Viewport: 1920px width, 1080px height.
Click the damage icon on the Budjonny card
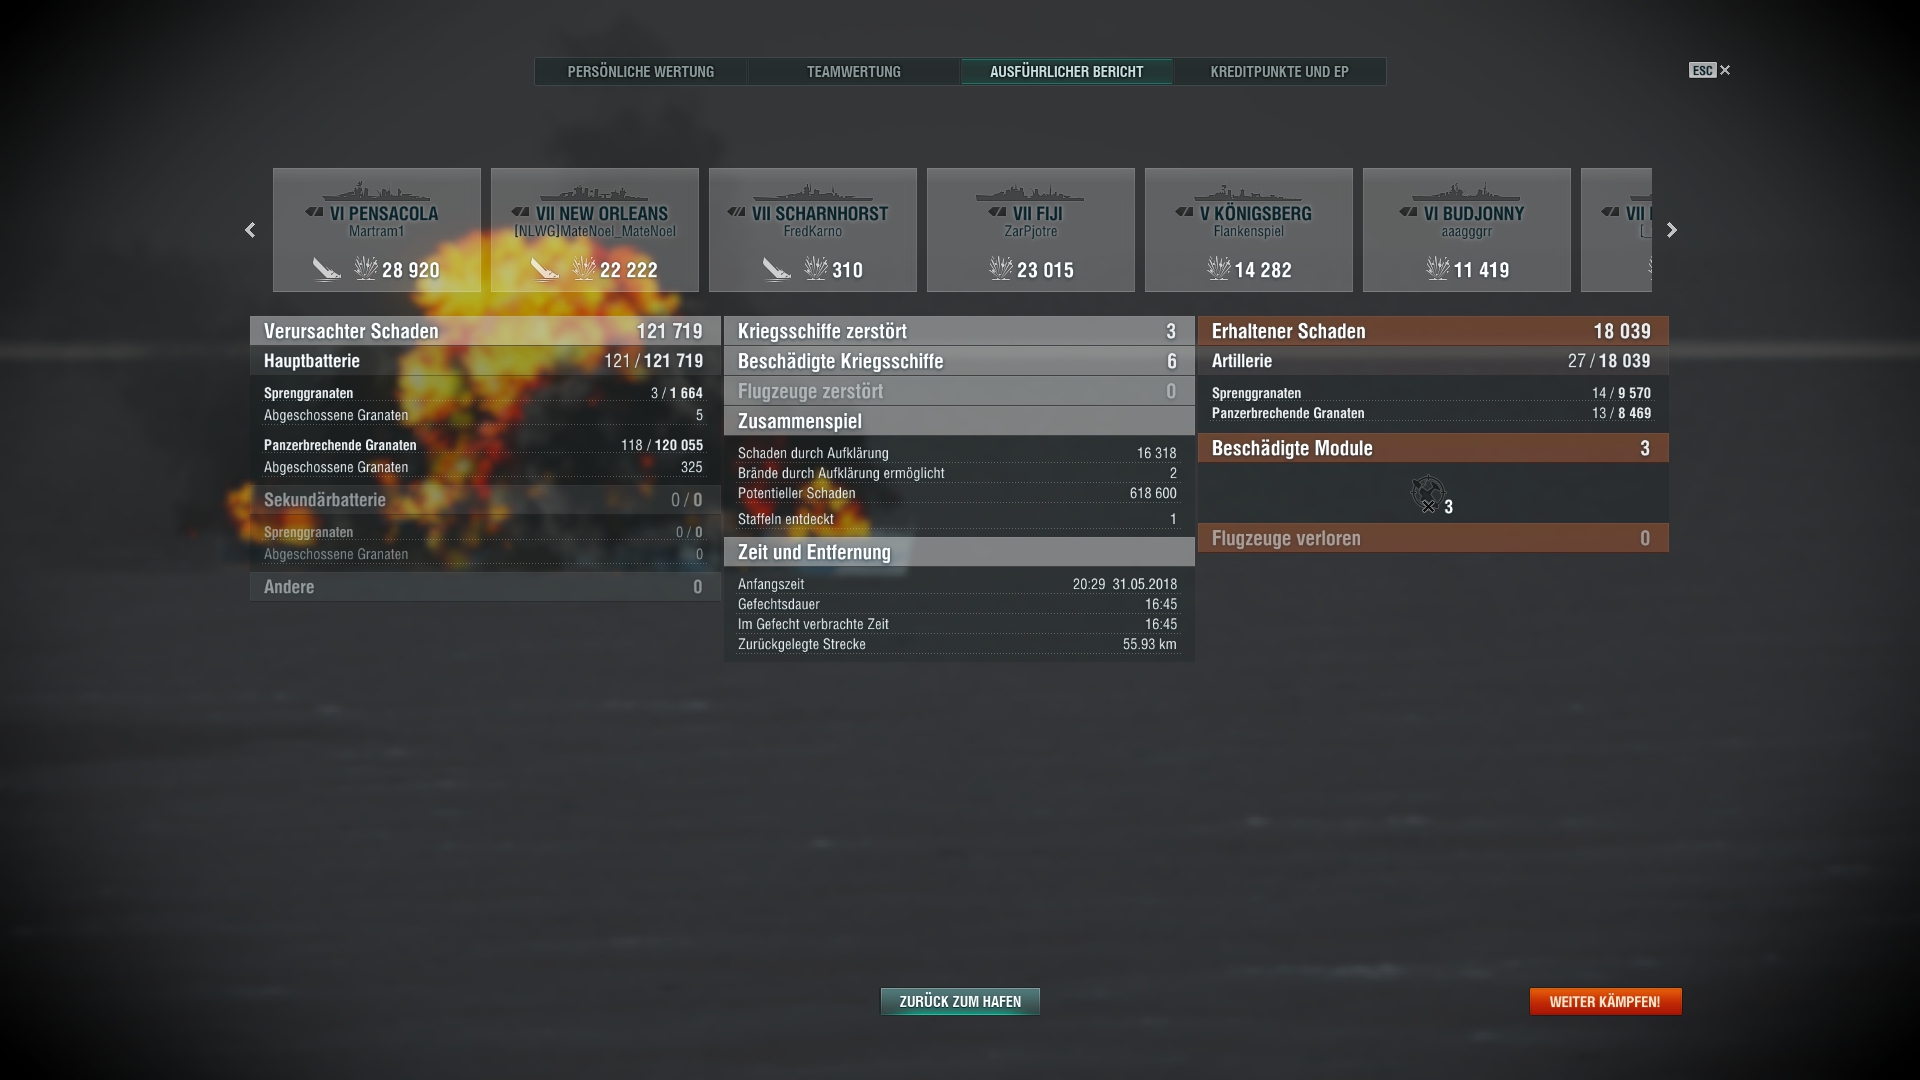(x=1438, y=268)
